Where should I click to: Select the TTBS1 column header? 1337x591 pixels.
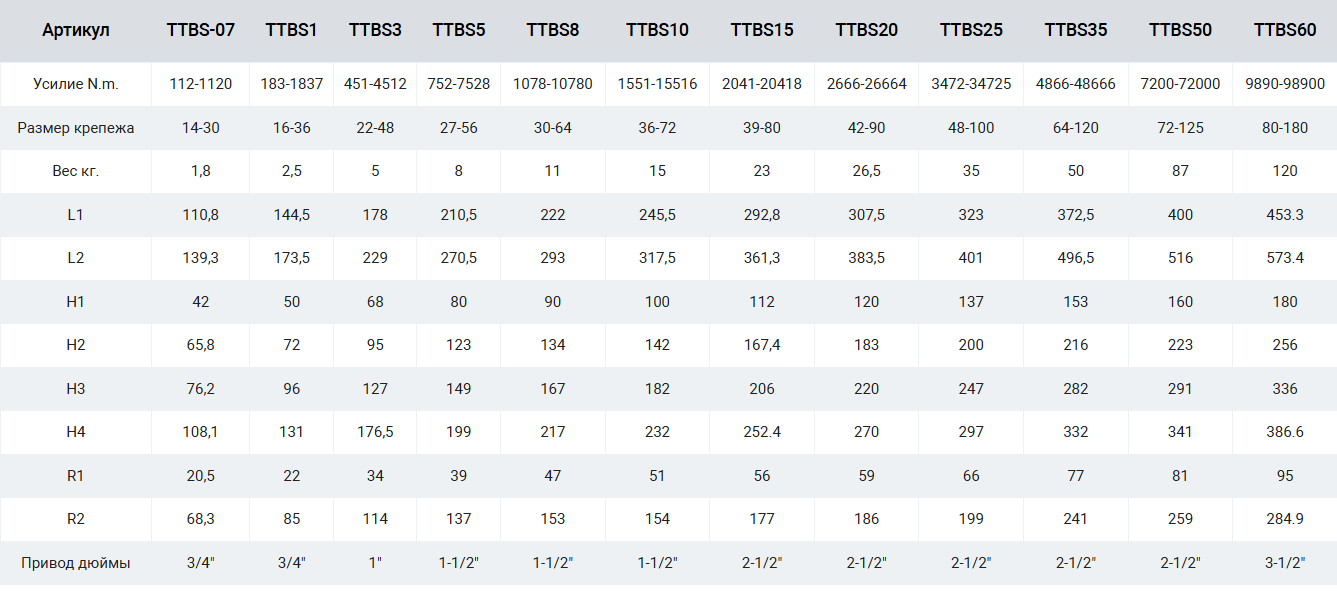click(x=291, y=30)
